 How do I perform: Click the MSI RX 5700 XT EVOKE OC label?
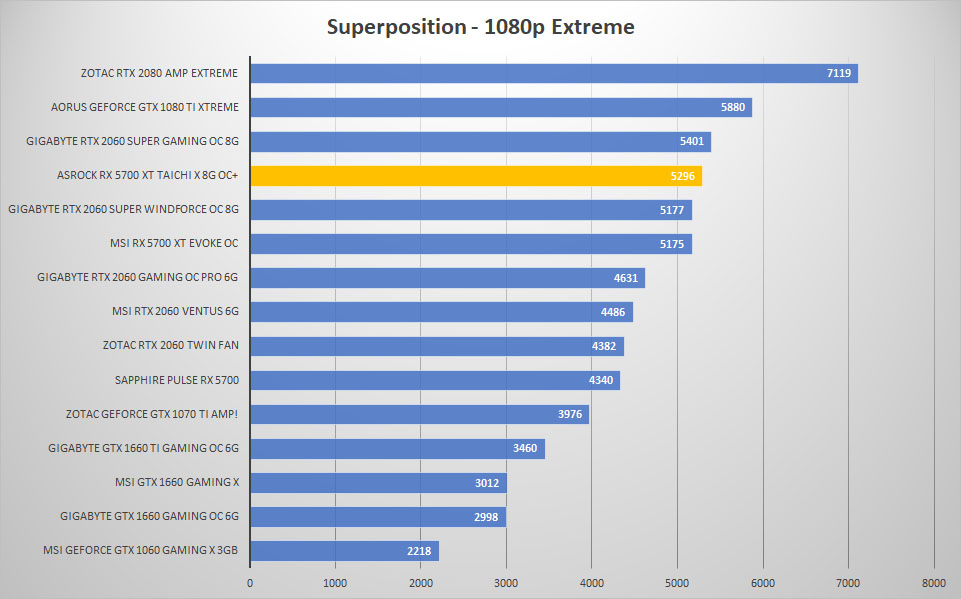point(174,243)
